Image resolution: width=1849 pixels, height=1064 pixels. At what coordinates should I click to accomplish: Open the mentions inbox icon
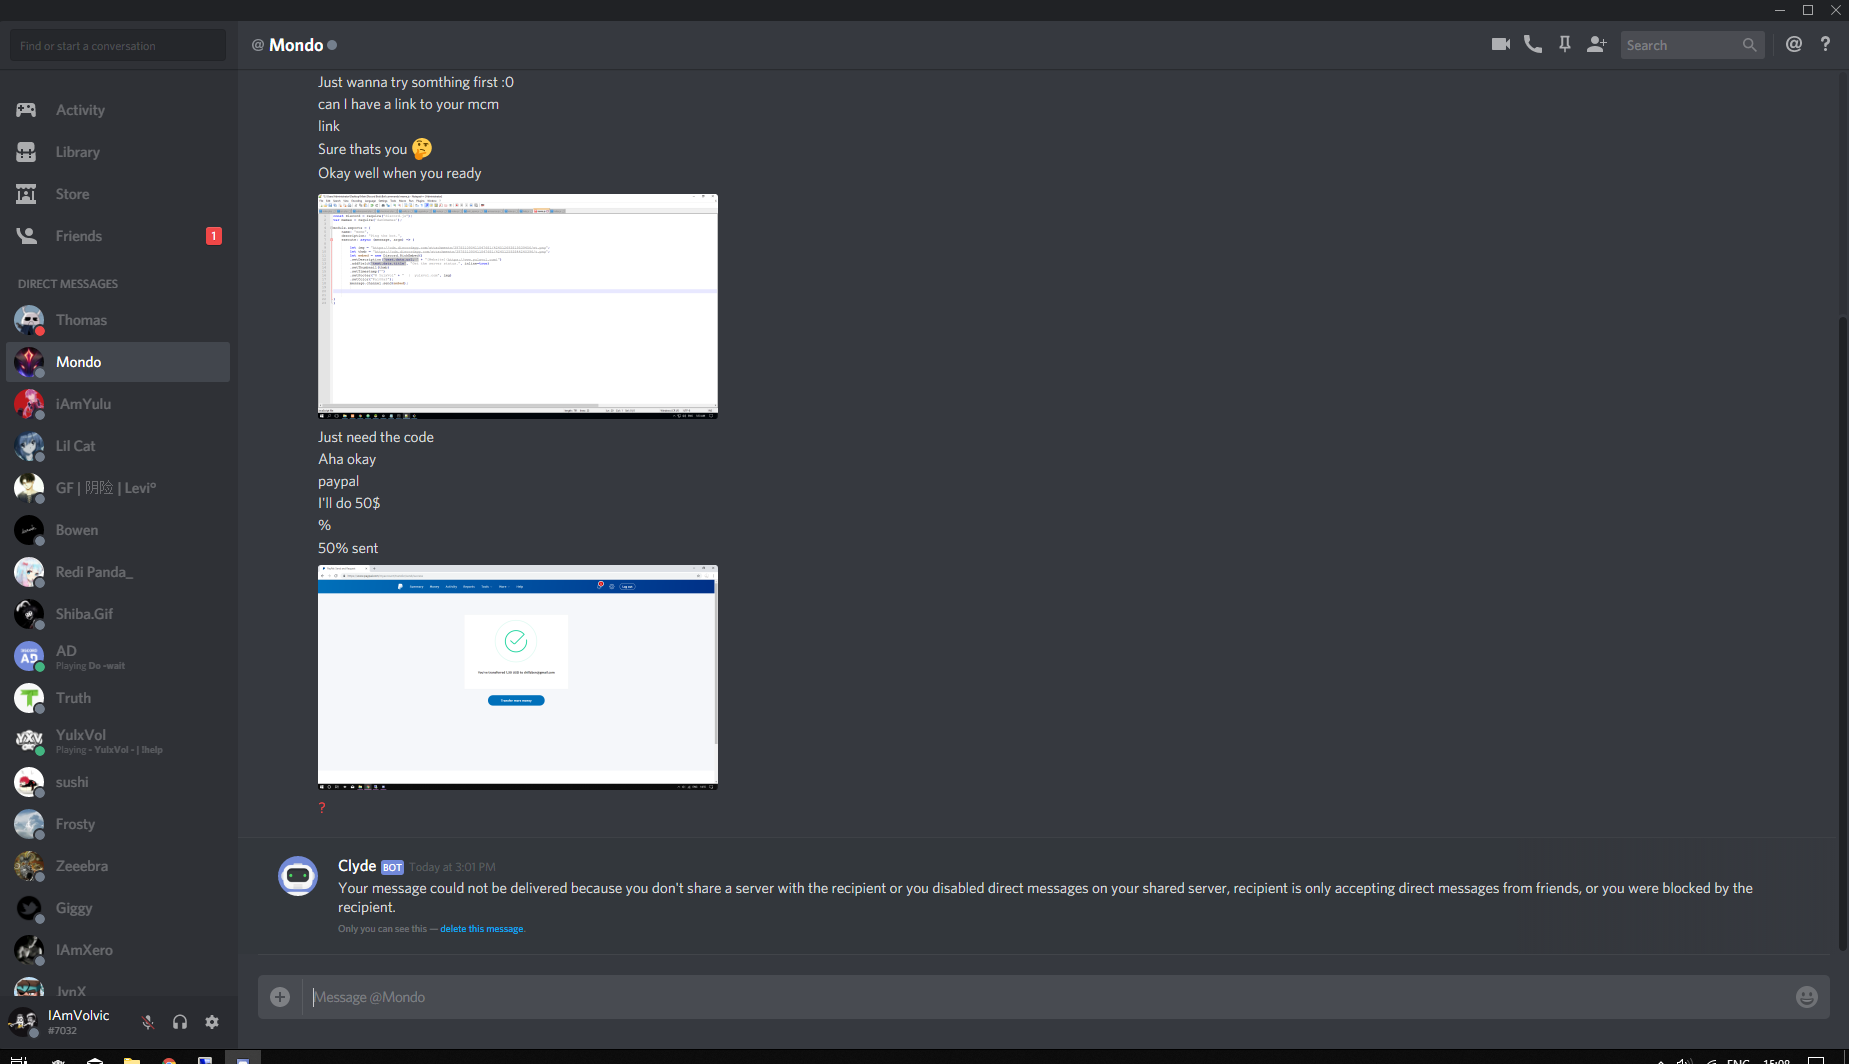point(1794,44)
